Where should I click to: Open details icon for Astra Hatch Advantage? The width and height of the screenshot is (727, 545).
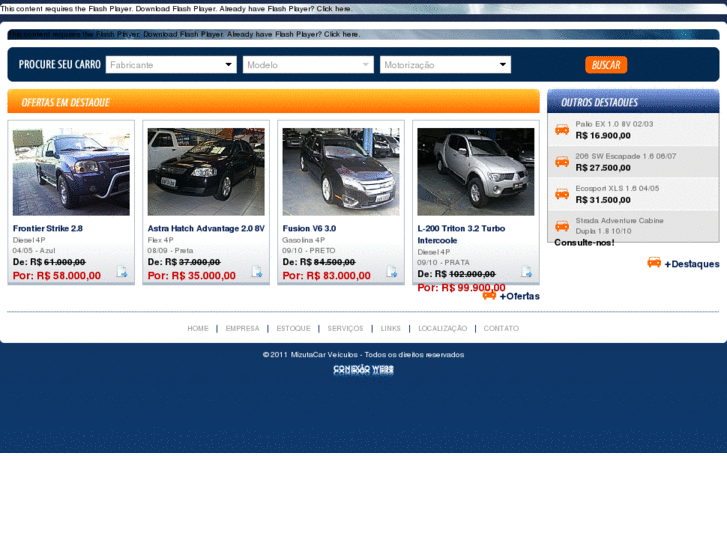[257, 271]
